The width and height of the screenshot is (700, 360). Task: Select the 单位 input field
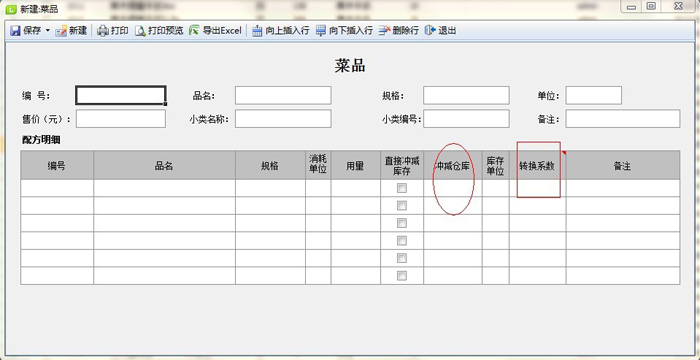594,95
